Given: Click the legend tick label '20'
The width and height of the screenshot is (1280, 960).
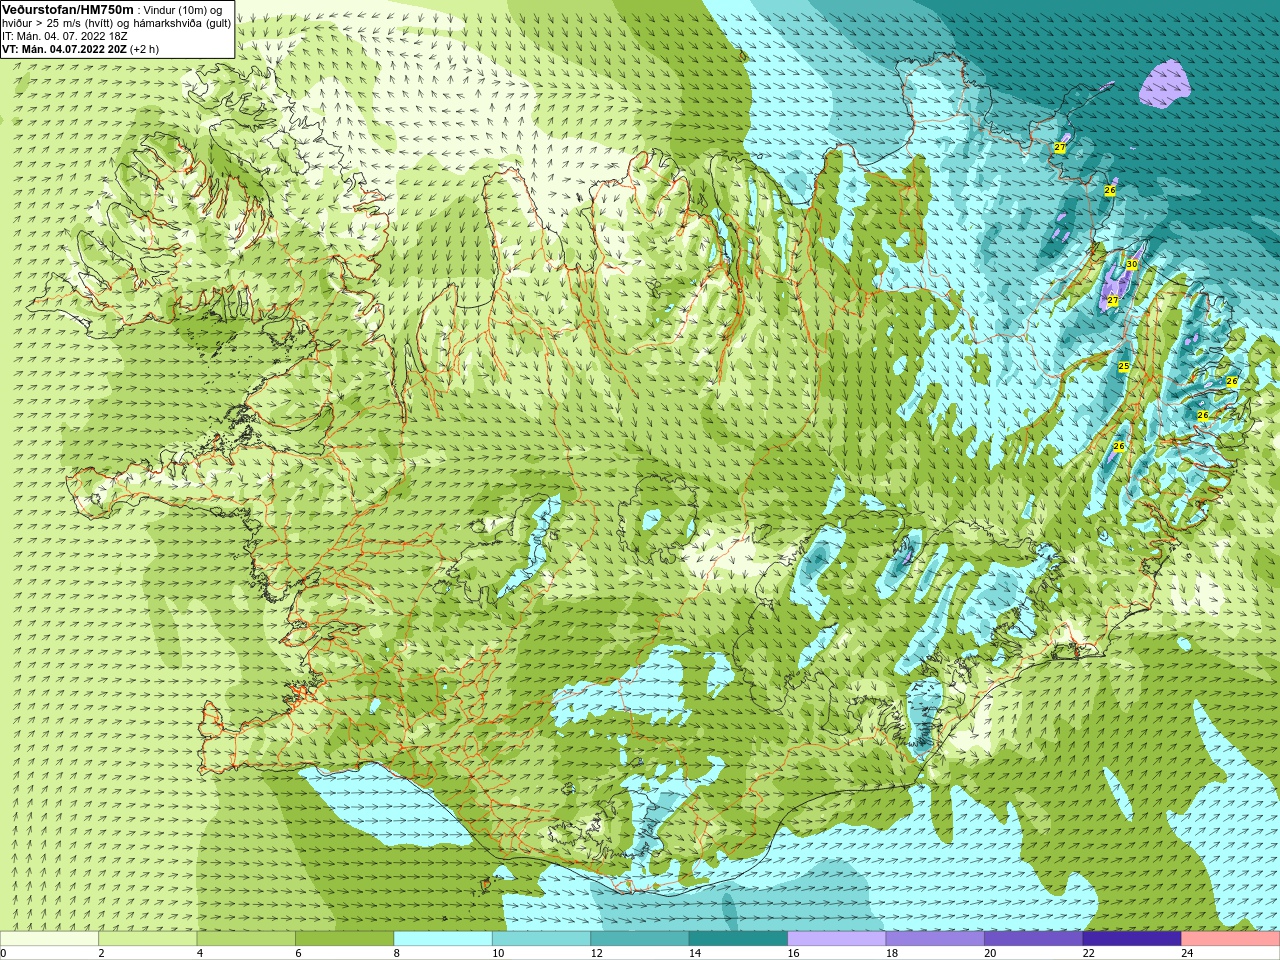Looking at the screenshot, I should click(x=990, y=953).
